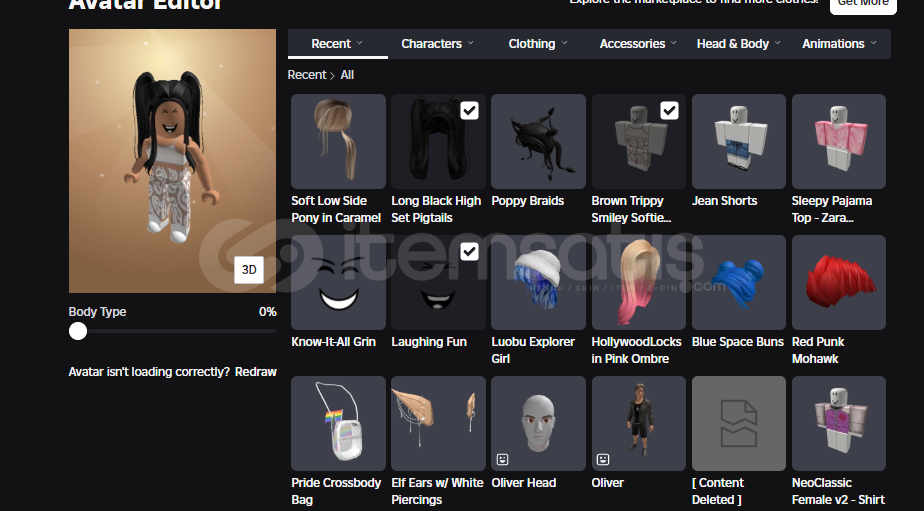Click the Laughing Fun label
Image resolution: width=924 pixels, height=511 pixels.
tap(429, 342)
